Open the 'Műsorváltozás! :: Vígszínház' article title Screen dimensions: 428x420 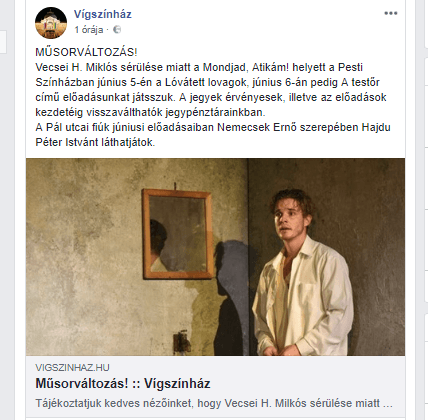tap(123, 384)
